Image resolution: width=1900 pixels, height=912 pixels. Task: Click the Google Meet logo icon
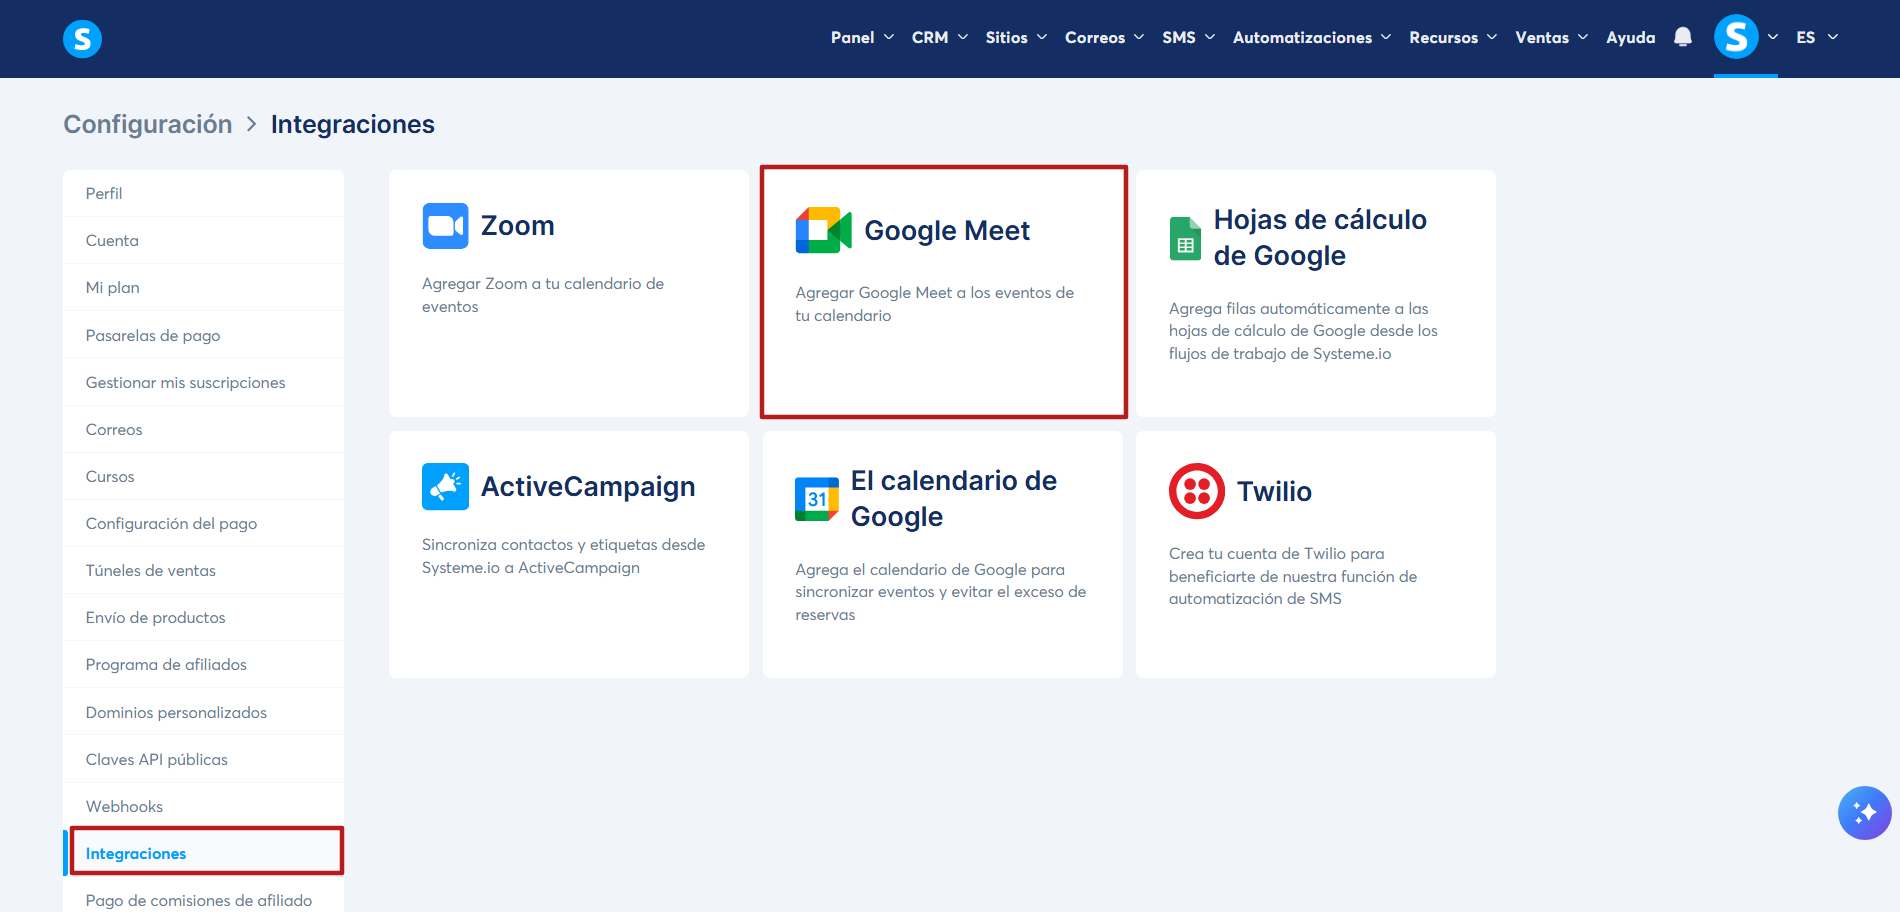point(823,231)
